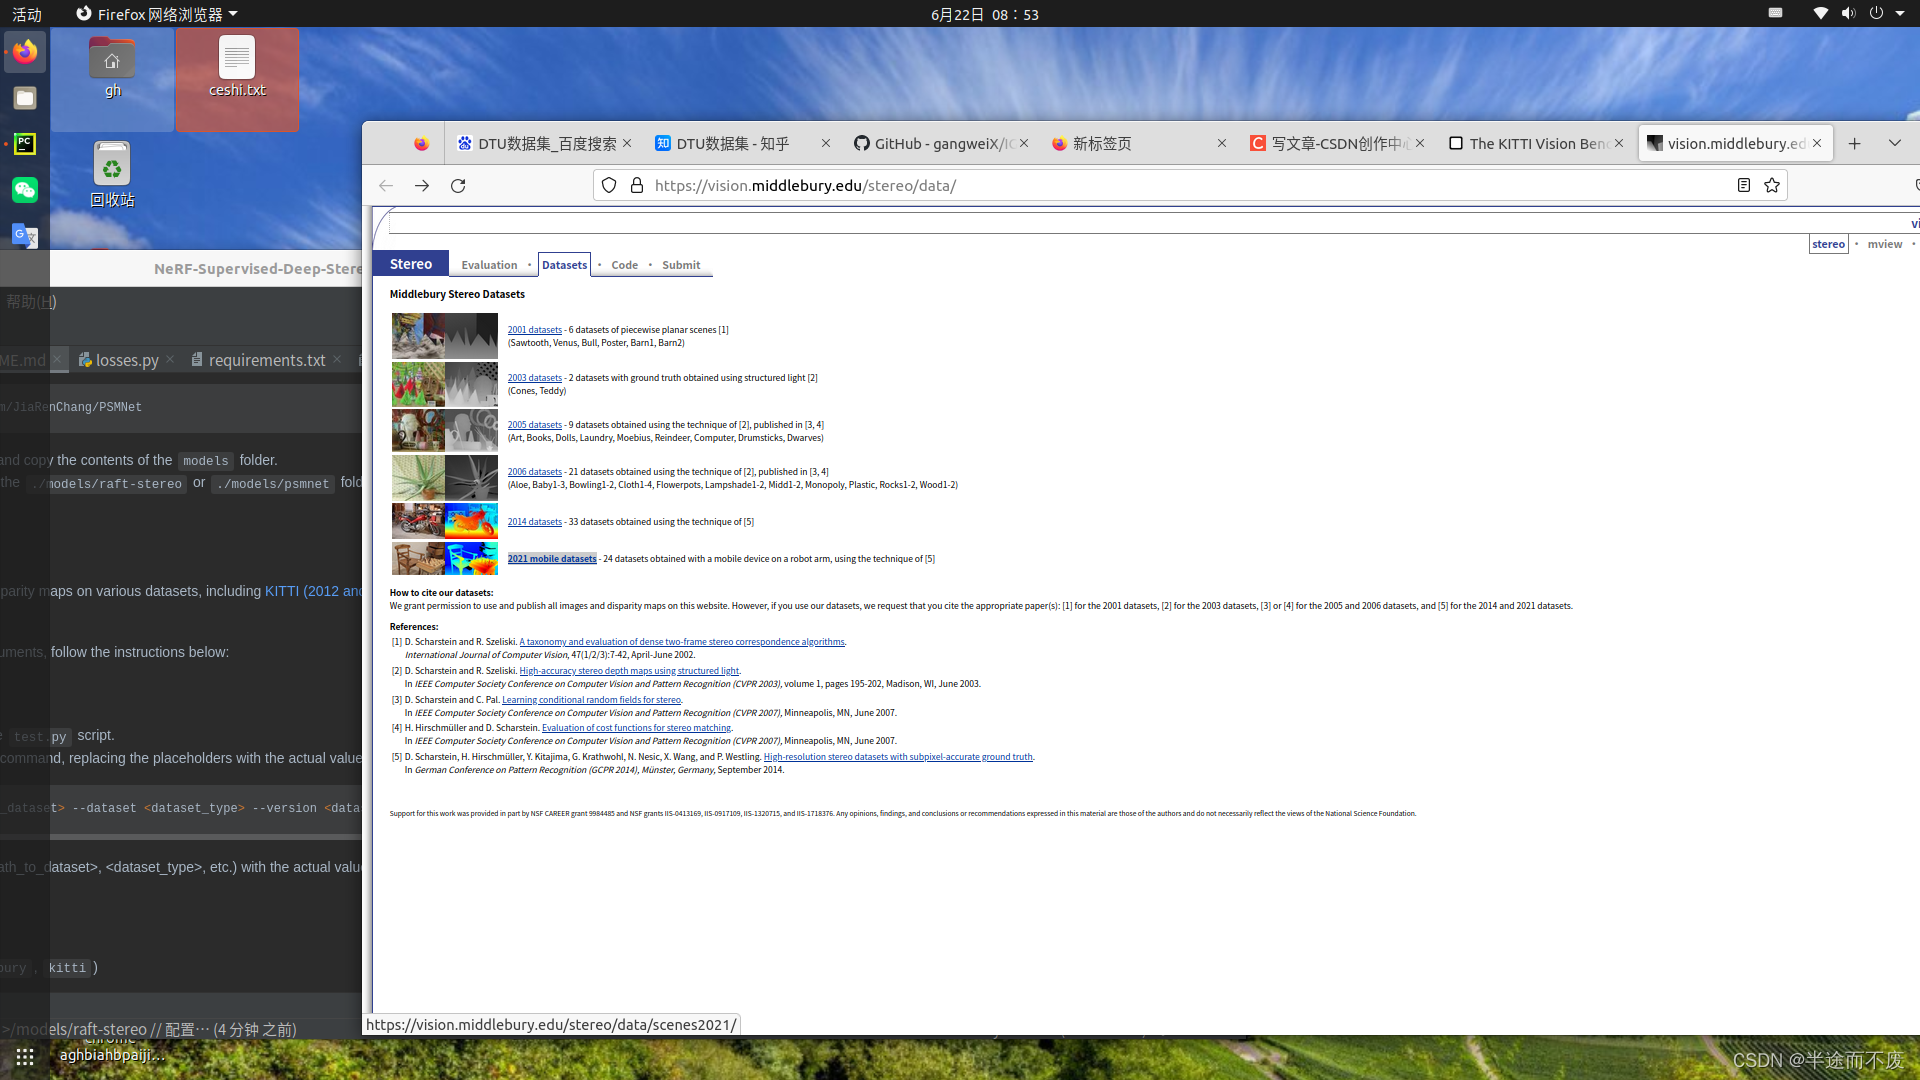Click the 2006 datasets Aloe thumbnail
The height and width of the screenshot is (1080, 1920).
pos(418,478)
